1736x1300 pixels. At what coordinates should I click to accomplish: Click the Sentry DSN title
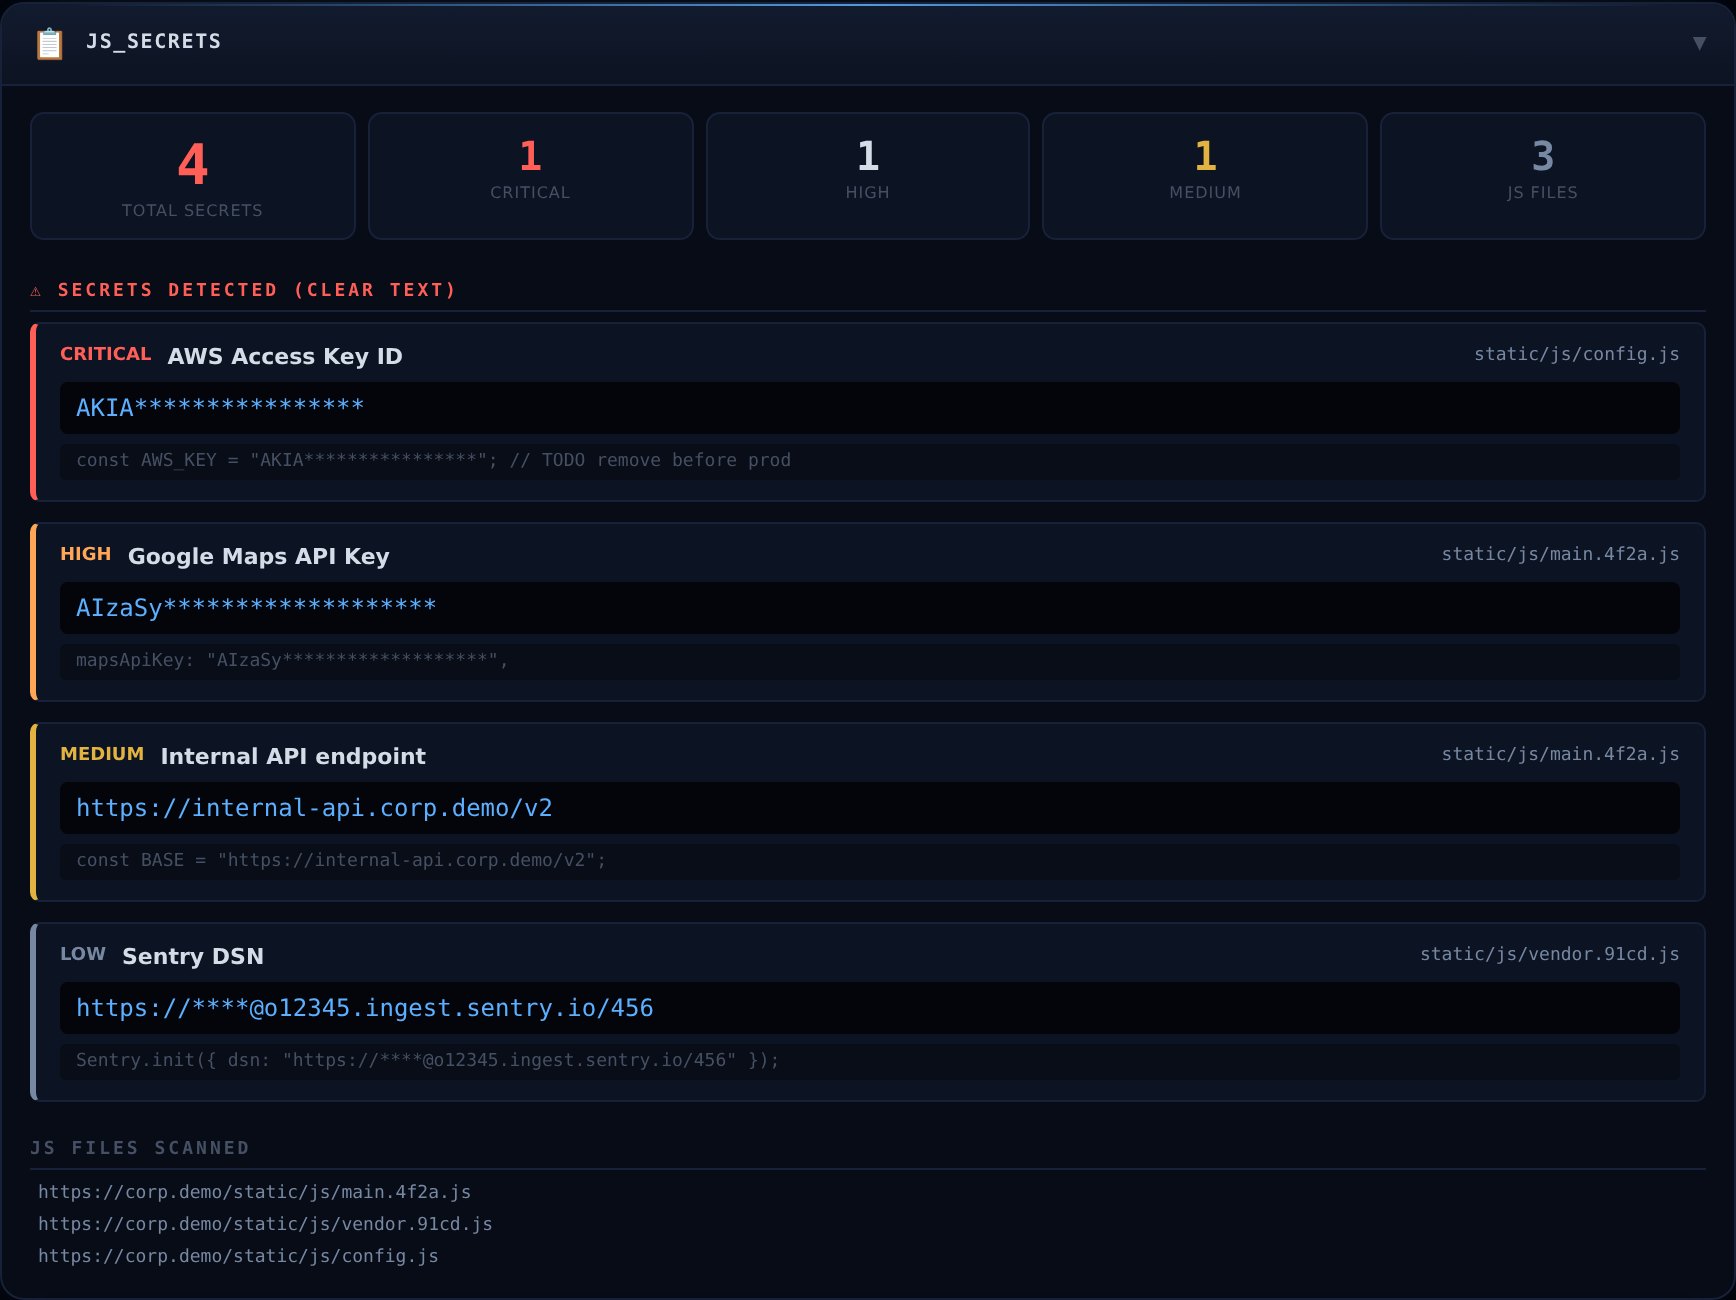click(193, 956)
